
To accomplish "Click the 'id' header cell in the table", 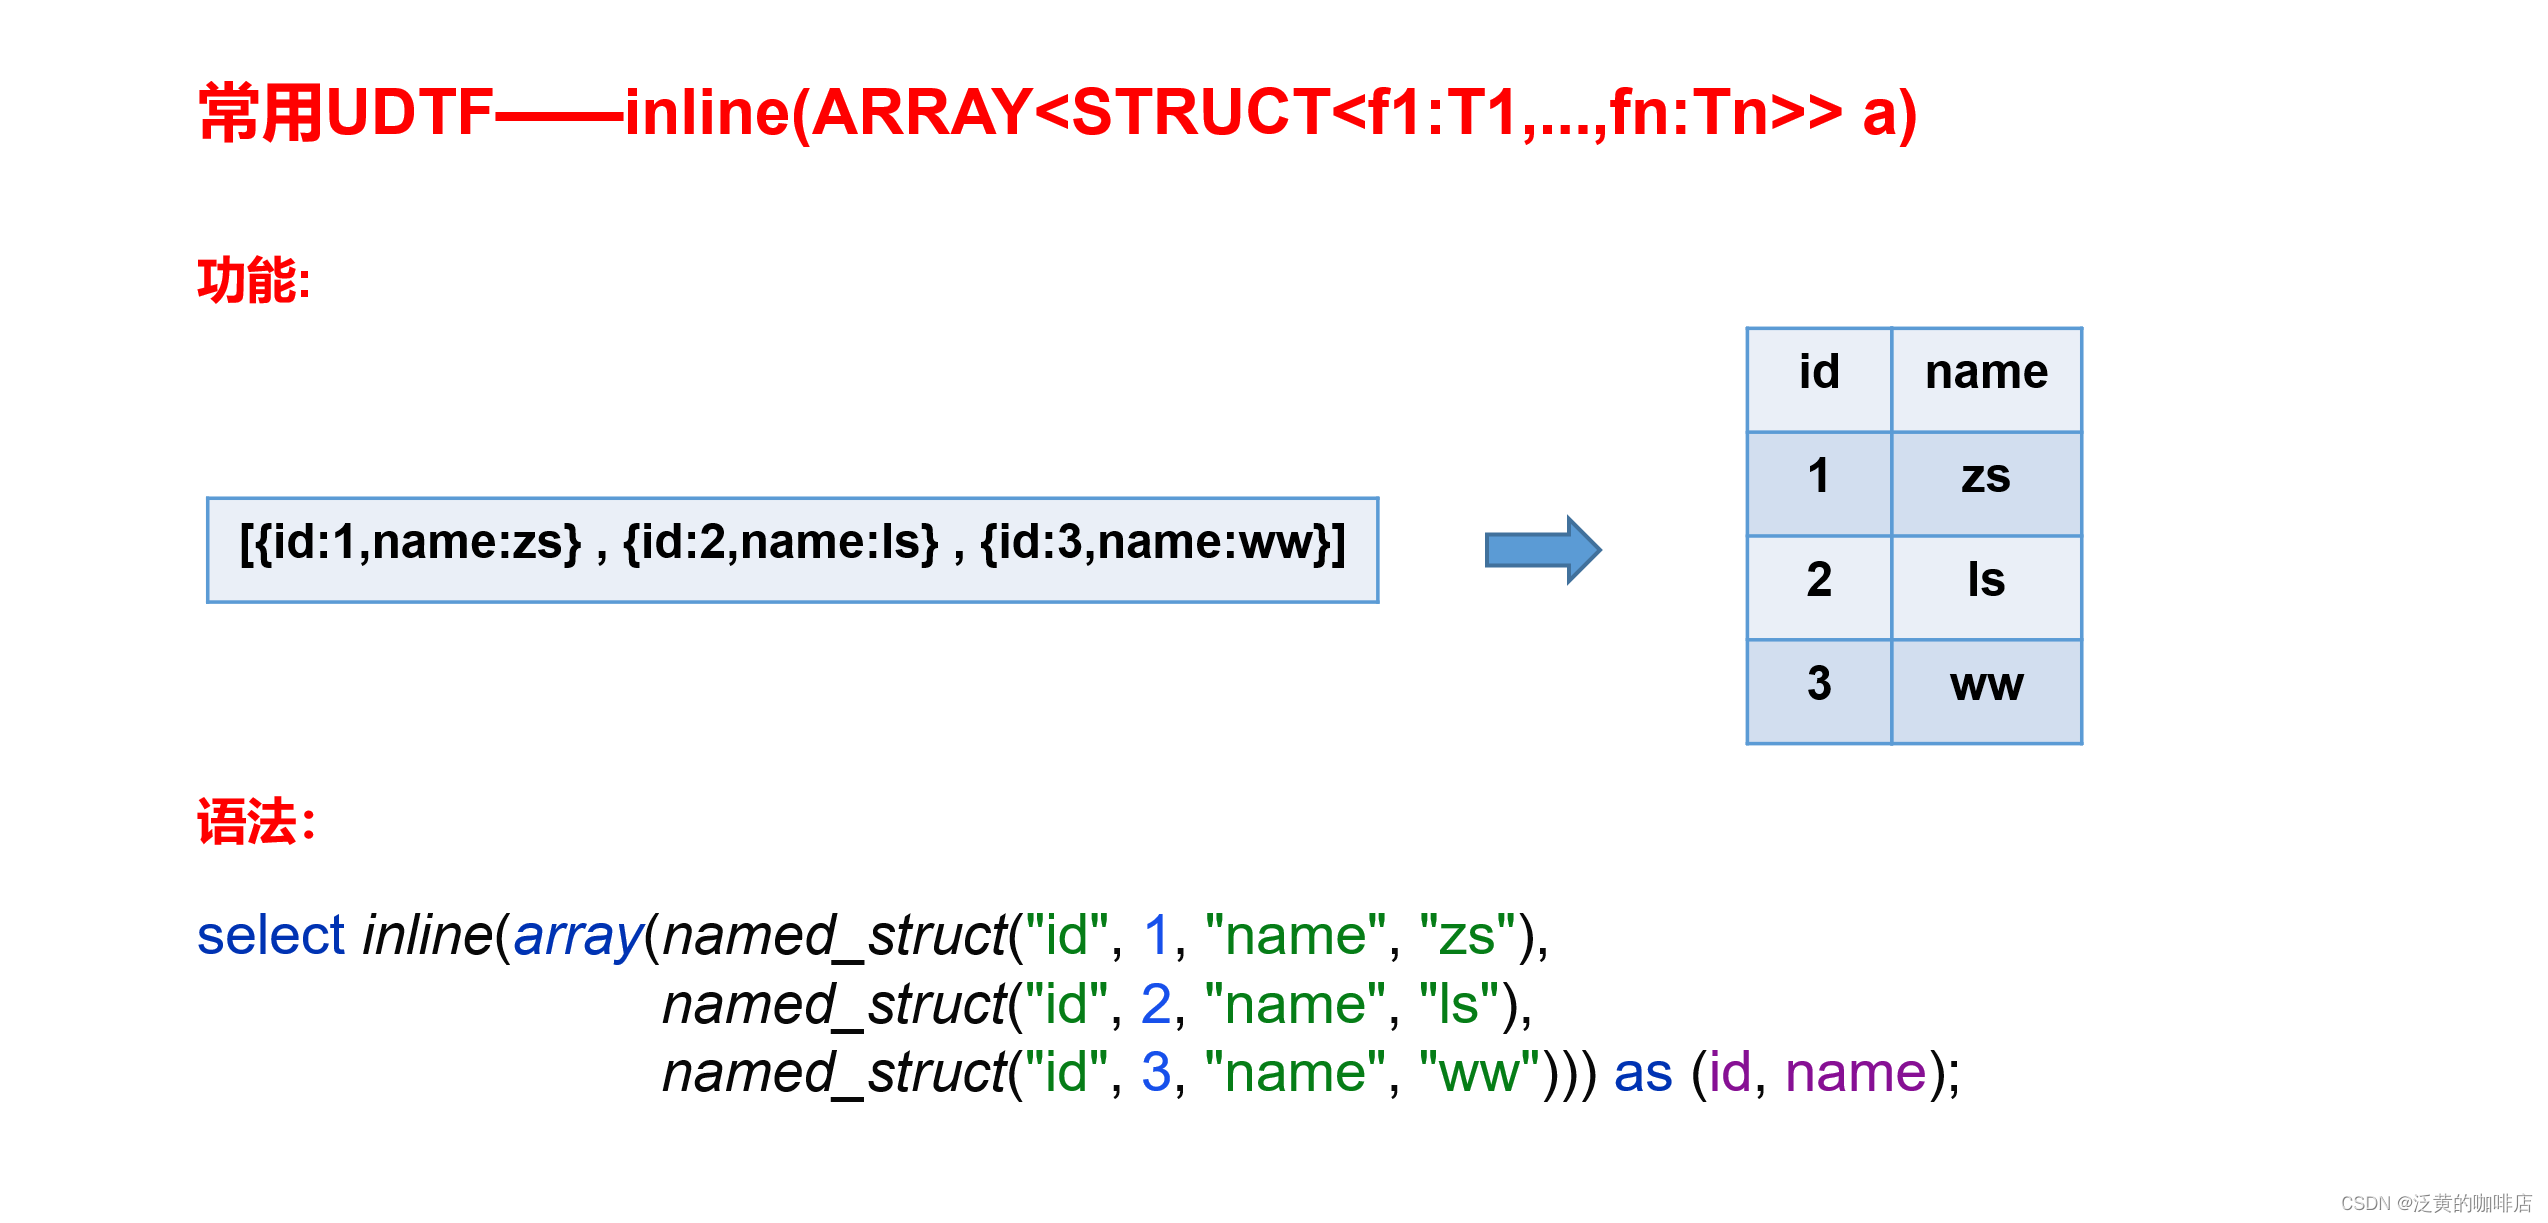I will tap(1819, 380).
